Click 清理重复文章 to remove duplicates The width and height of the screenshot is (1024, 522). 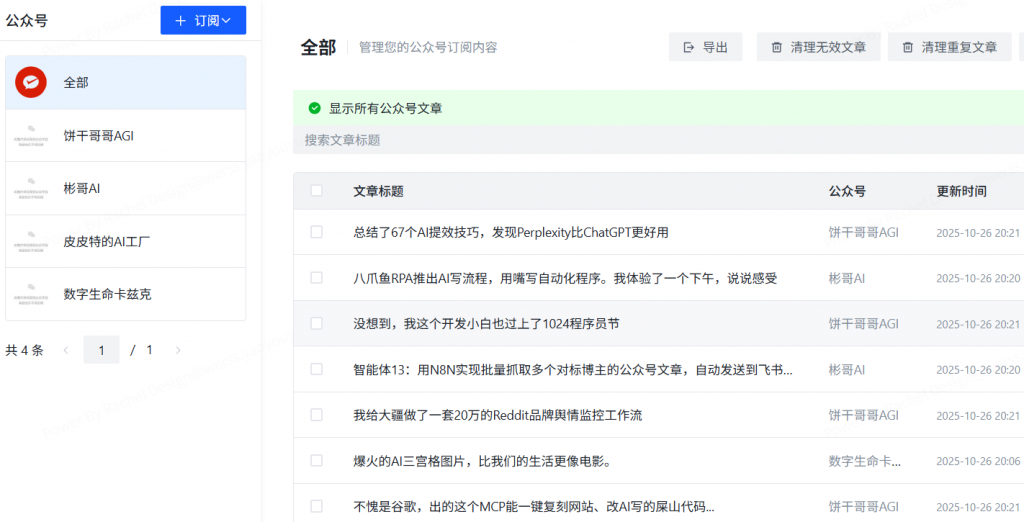point(949,47)
